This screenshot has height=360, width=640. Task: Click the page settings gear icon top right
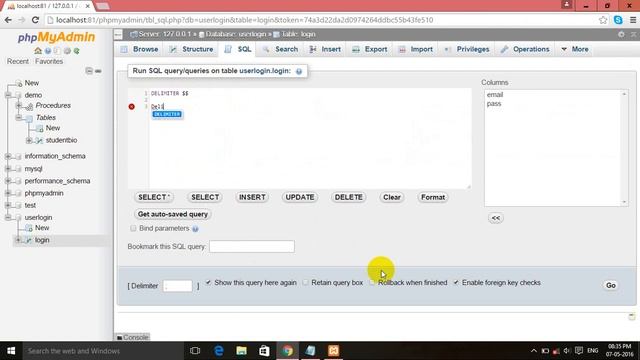coord(621,34)
